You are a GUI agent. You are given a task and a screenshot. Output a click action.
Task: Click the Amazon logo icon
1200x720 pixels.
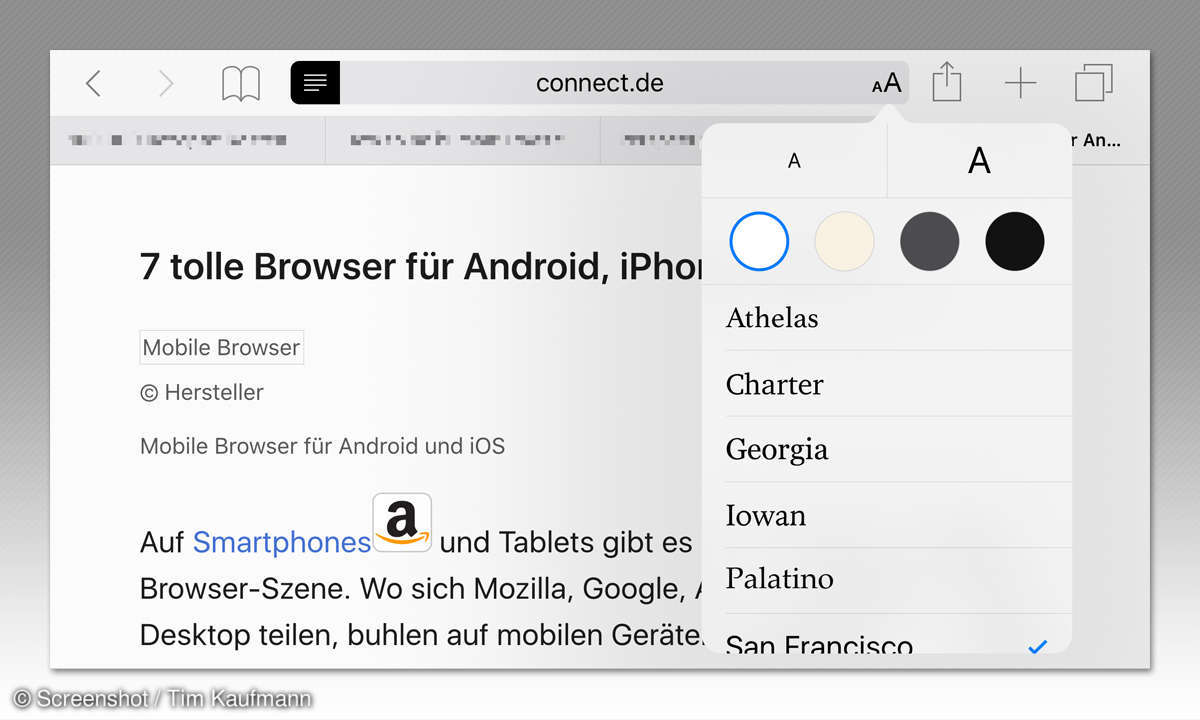(402, 522)
